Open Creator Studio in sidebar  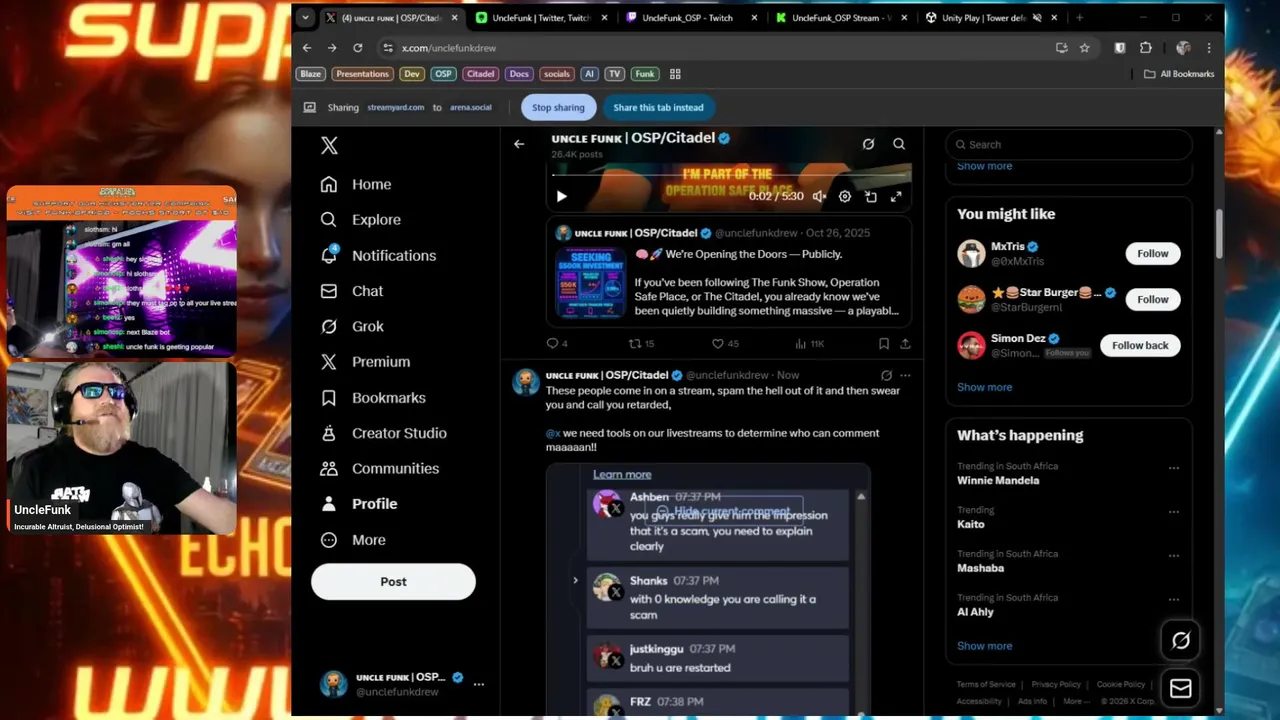click(383, 433)
